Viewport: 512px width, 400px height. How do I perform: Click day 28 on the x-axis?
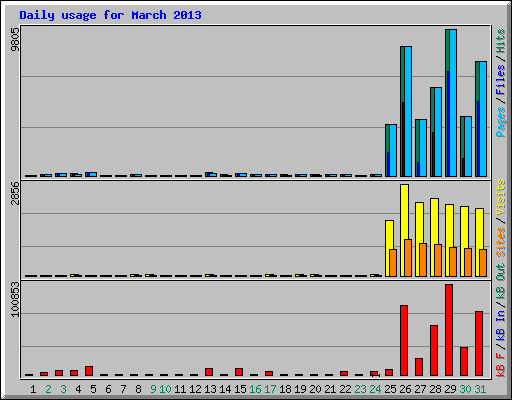435,389
